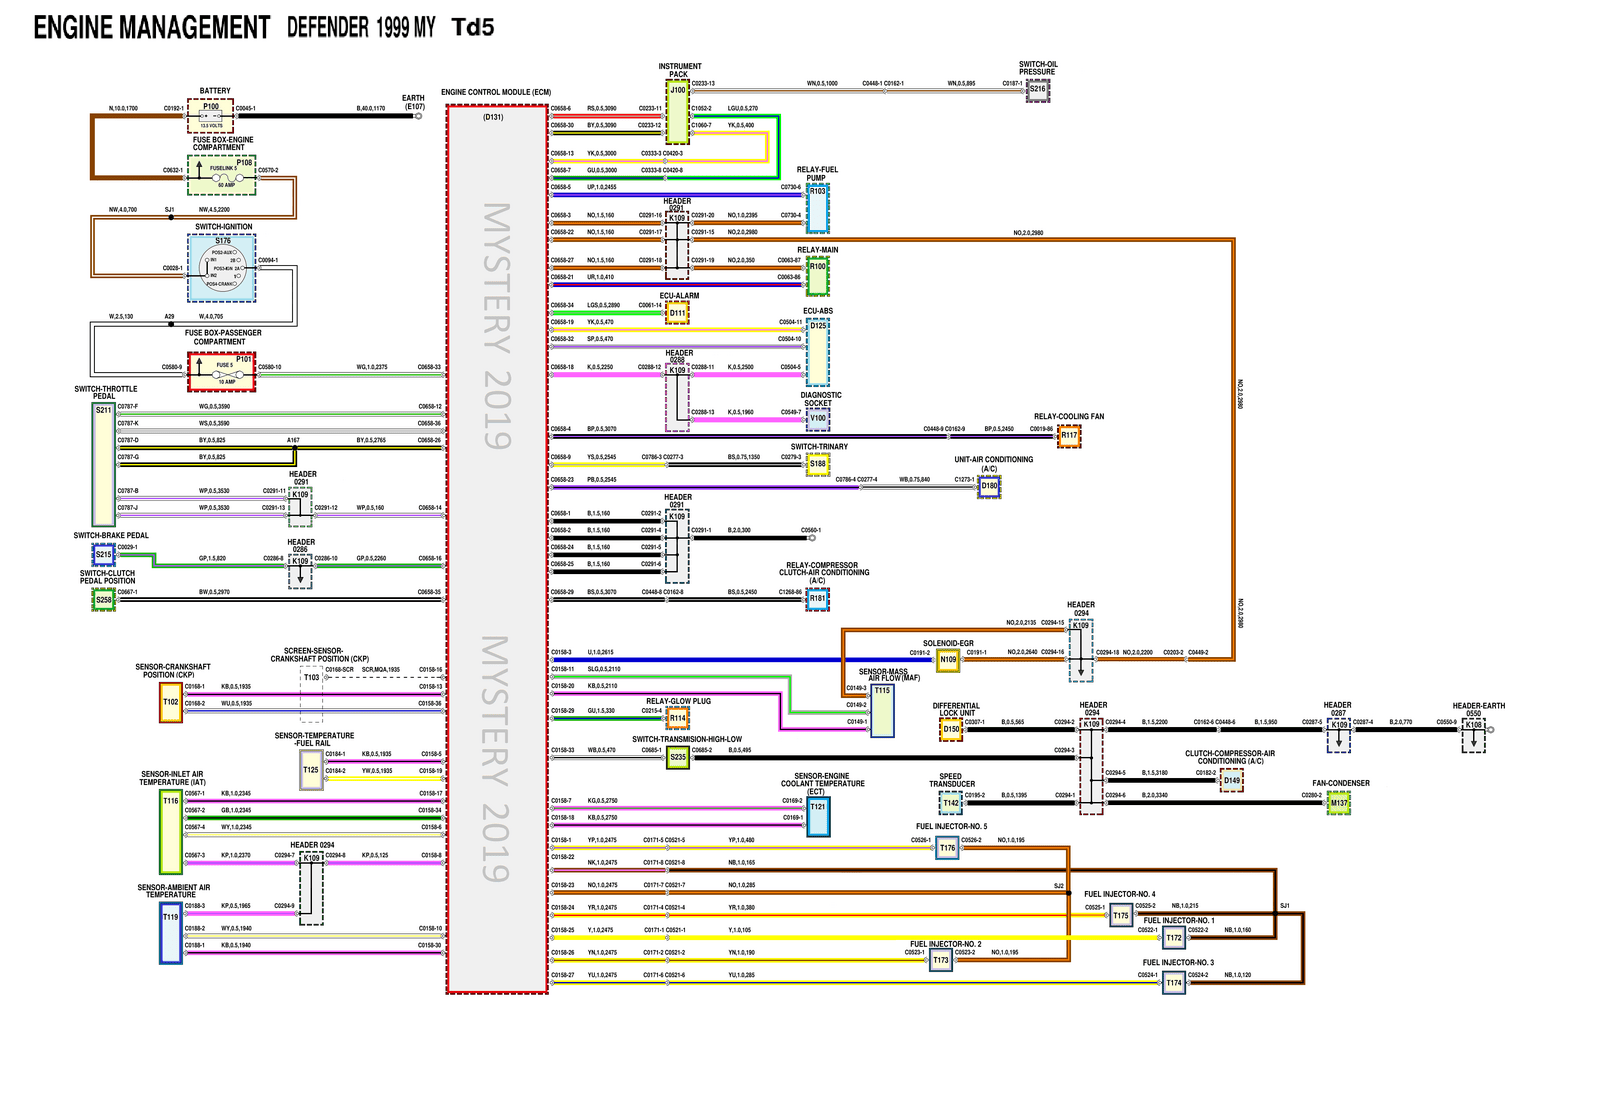This screenshot has height=1106, width=1600.
Task: Select air conditioning unit D180
Action: [989, 487]
